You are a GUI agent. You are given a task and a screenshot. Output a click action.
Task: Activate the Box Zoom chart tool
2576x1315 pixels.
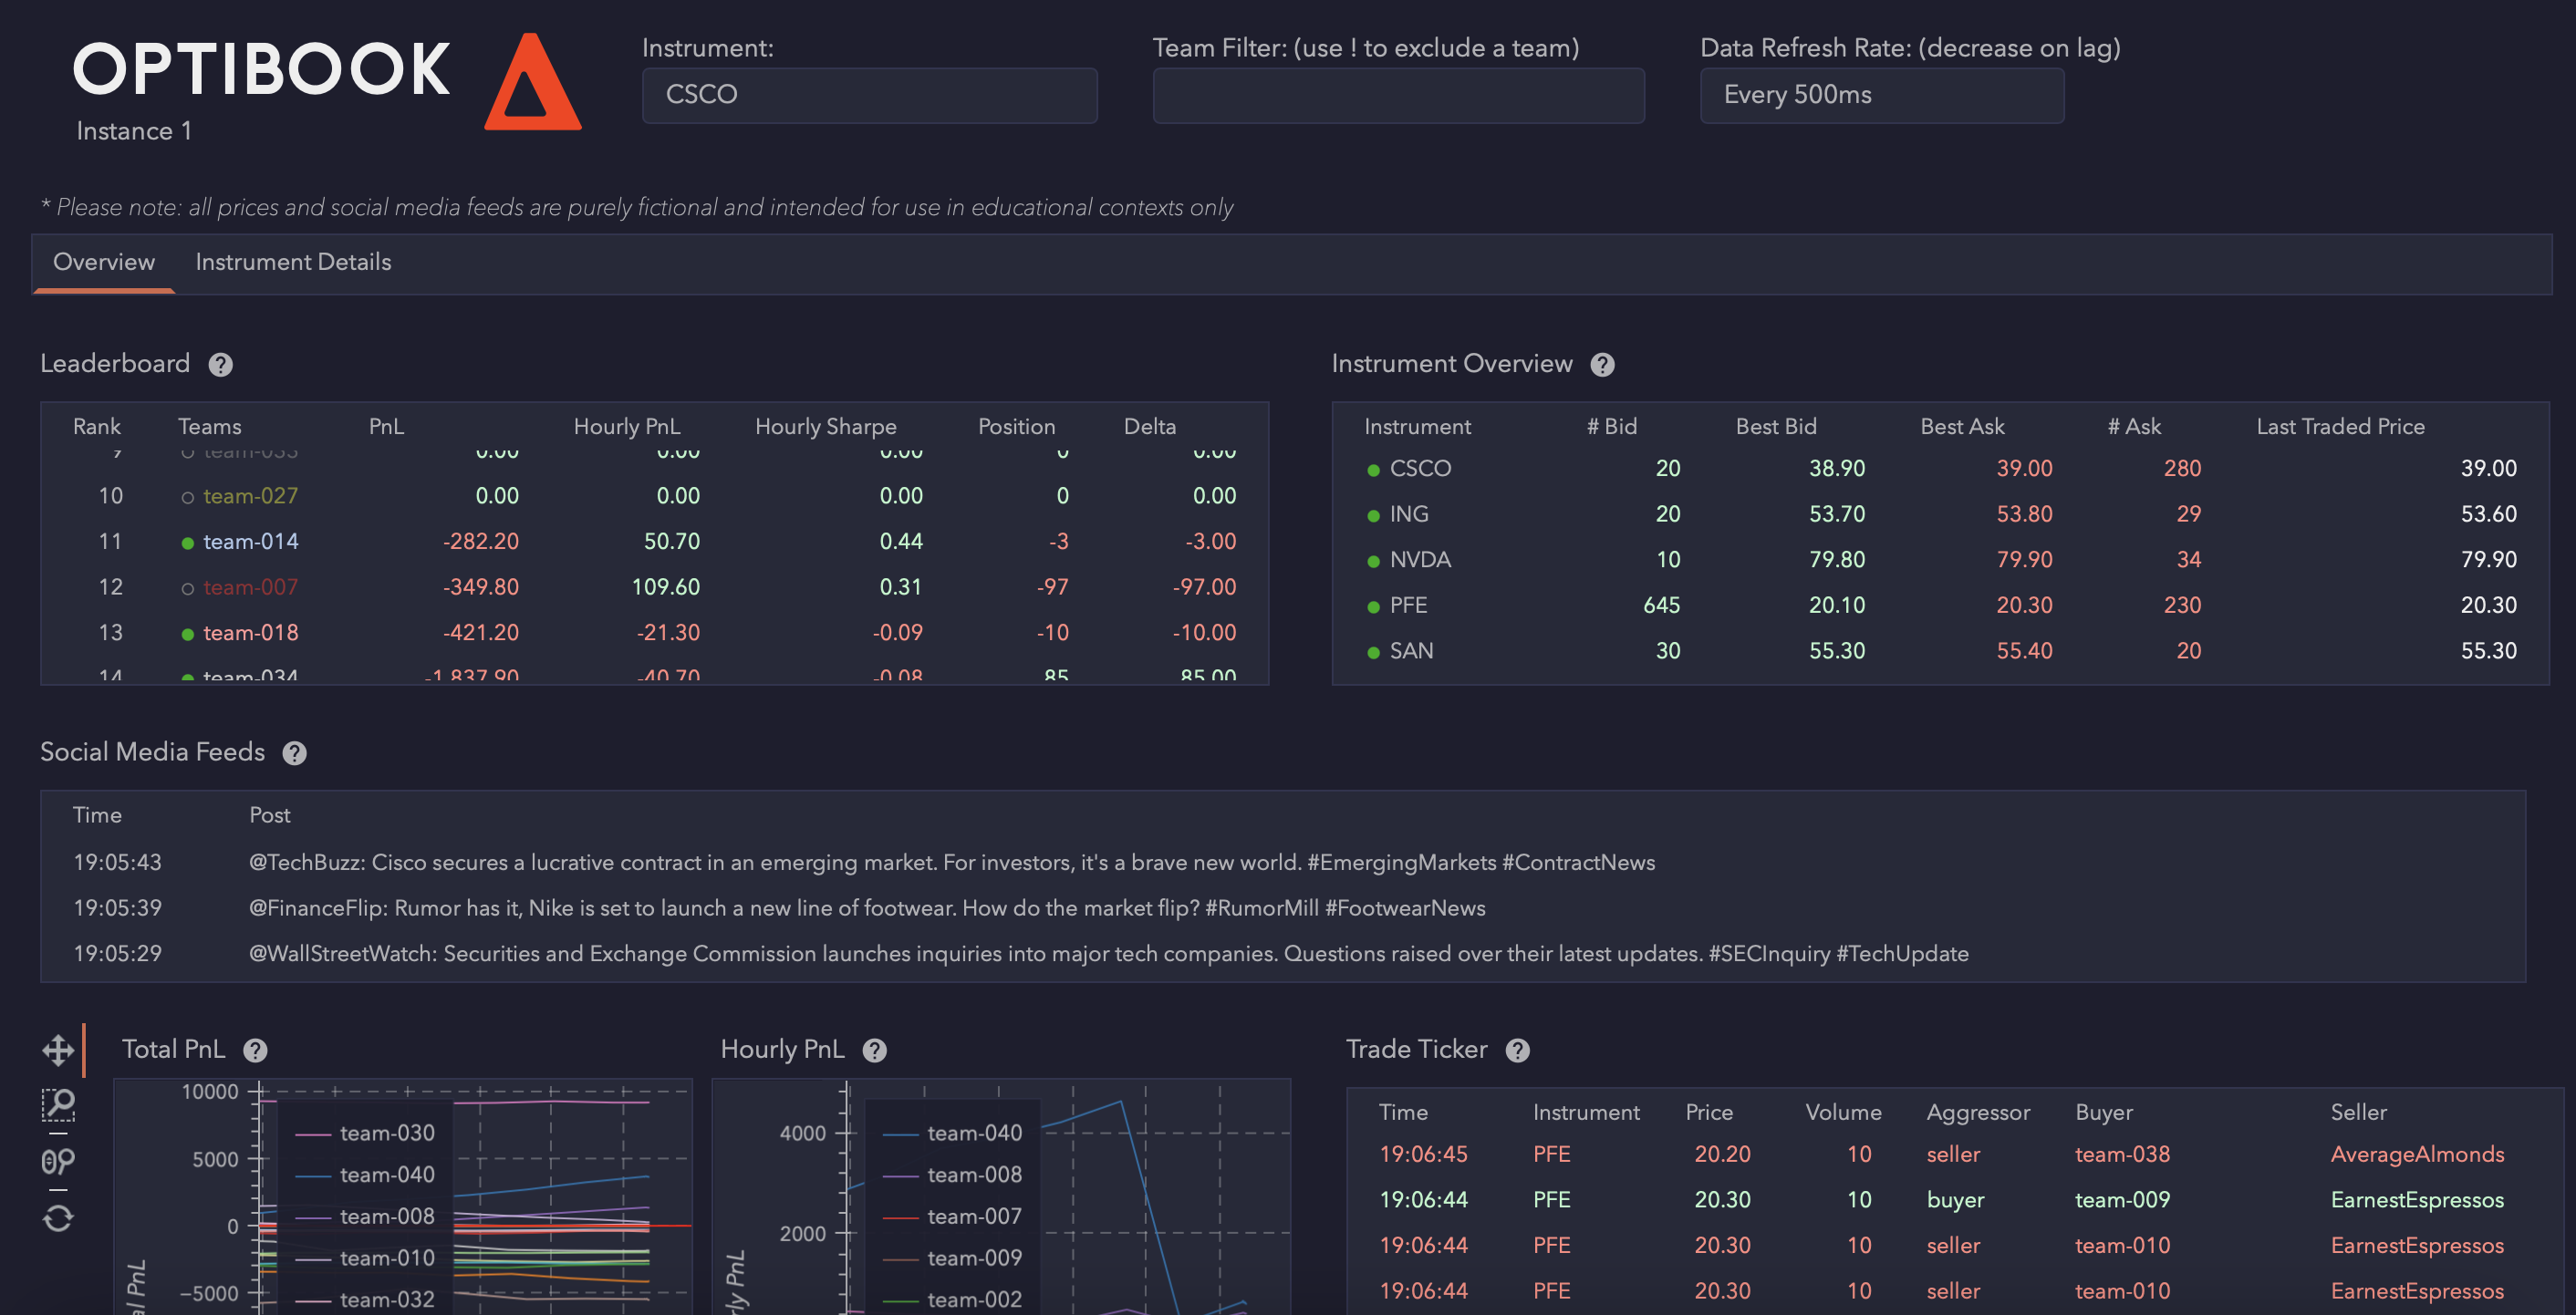[x=58, y=1104]
